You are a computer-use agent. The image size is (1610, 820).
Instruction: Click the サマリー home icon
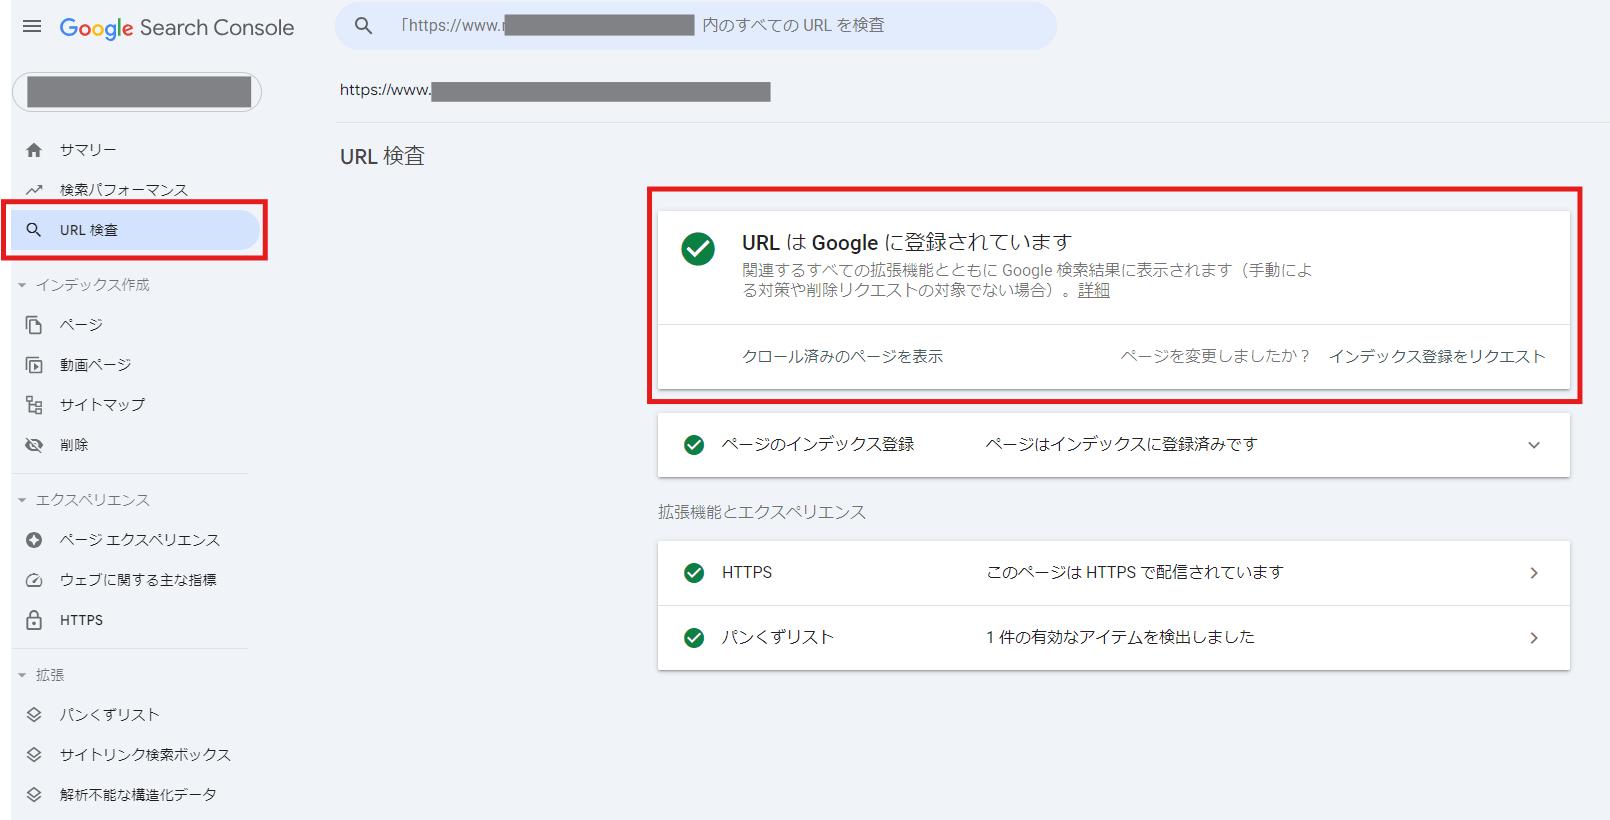point(34,150)
